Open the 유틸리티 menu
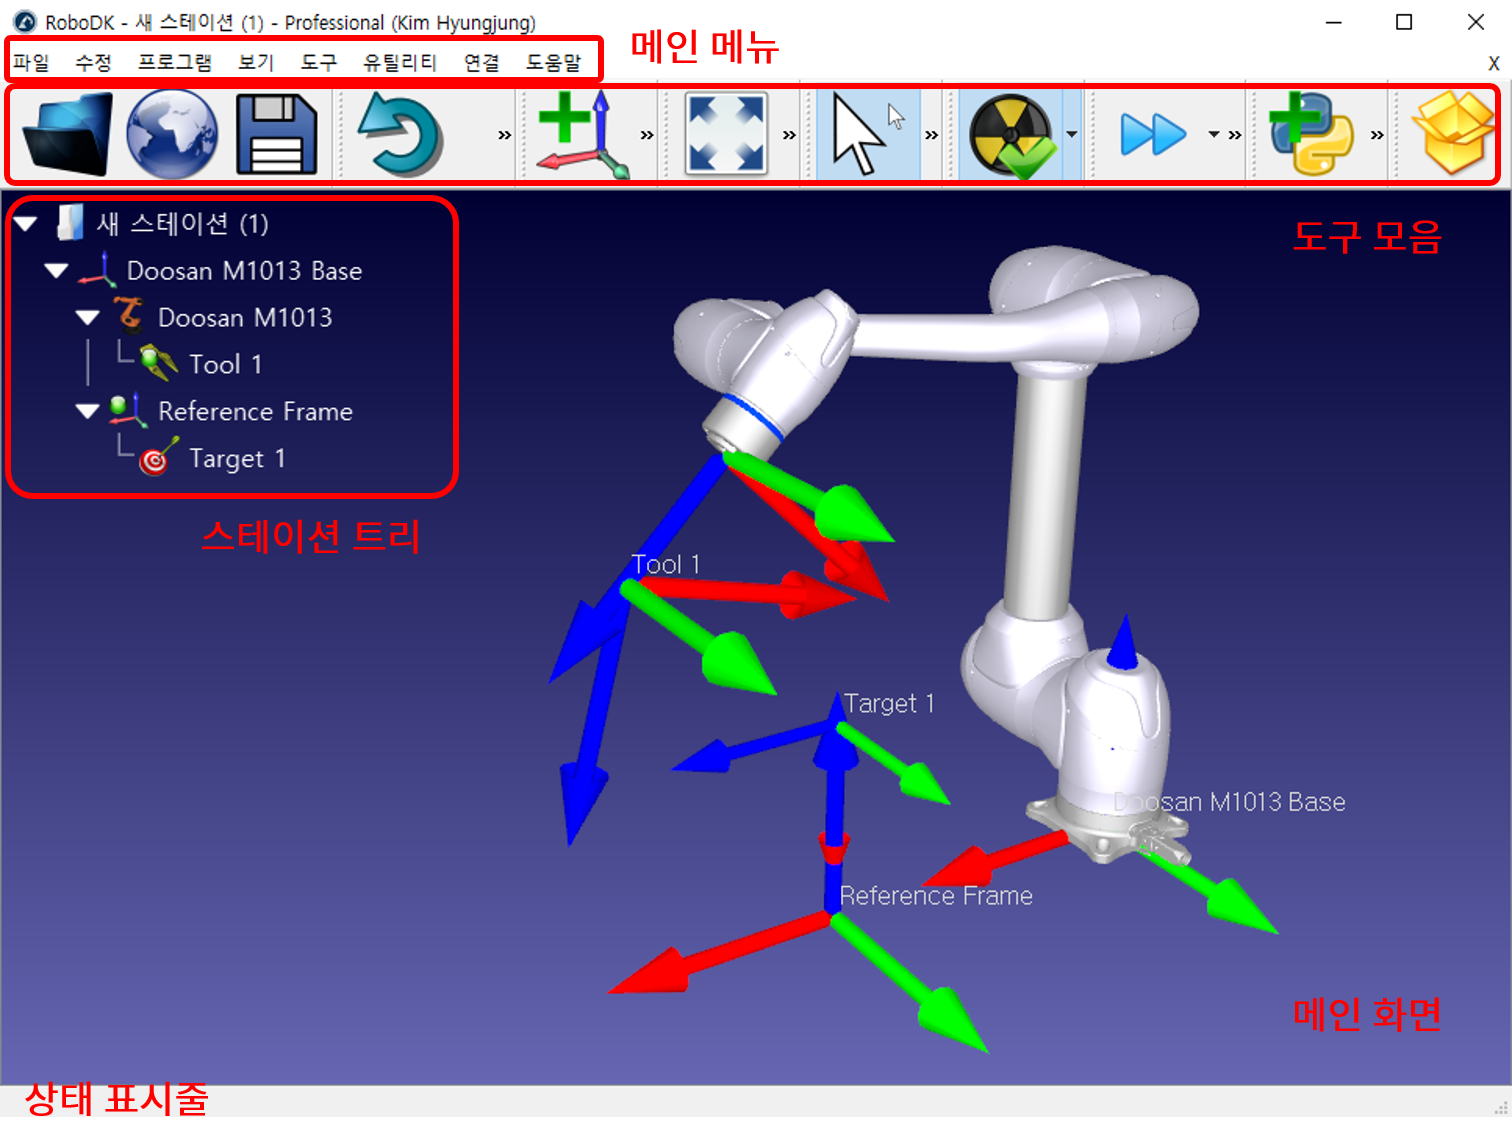The image size is (1512, 1146). [400, 62]
